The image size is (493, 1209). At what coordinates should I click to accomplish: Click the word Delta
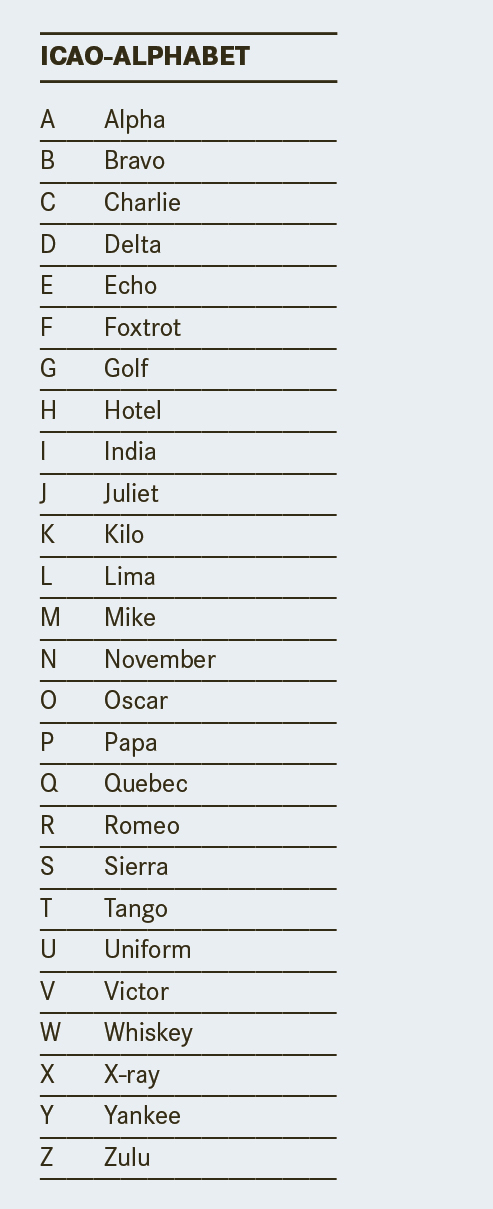click(133, 244)
